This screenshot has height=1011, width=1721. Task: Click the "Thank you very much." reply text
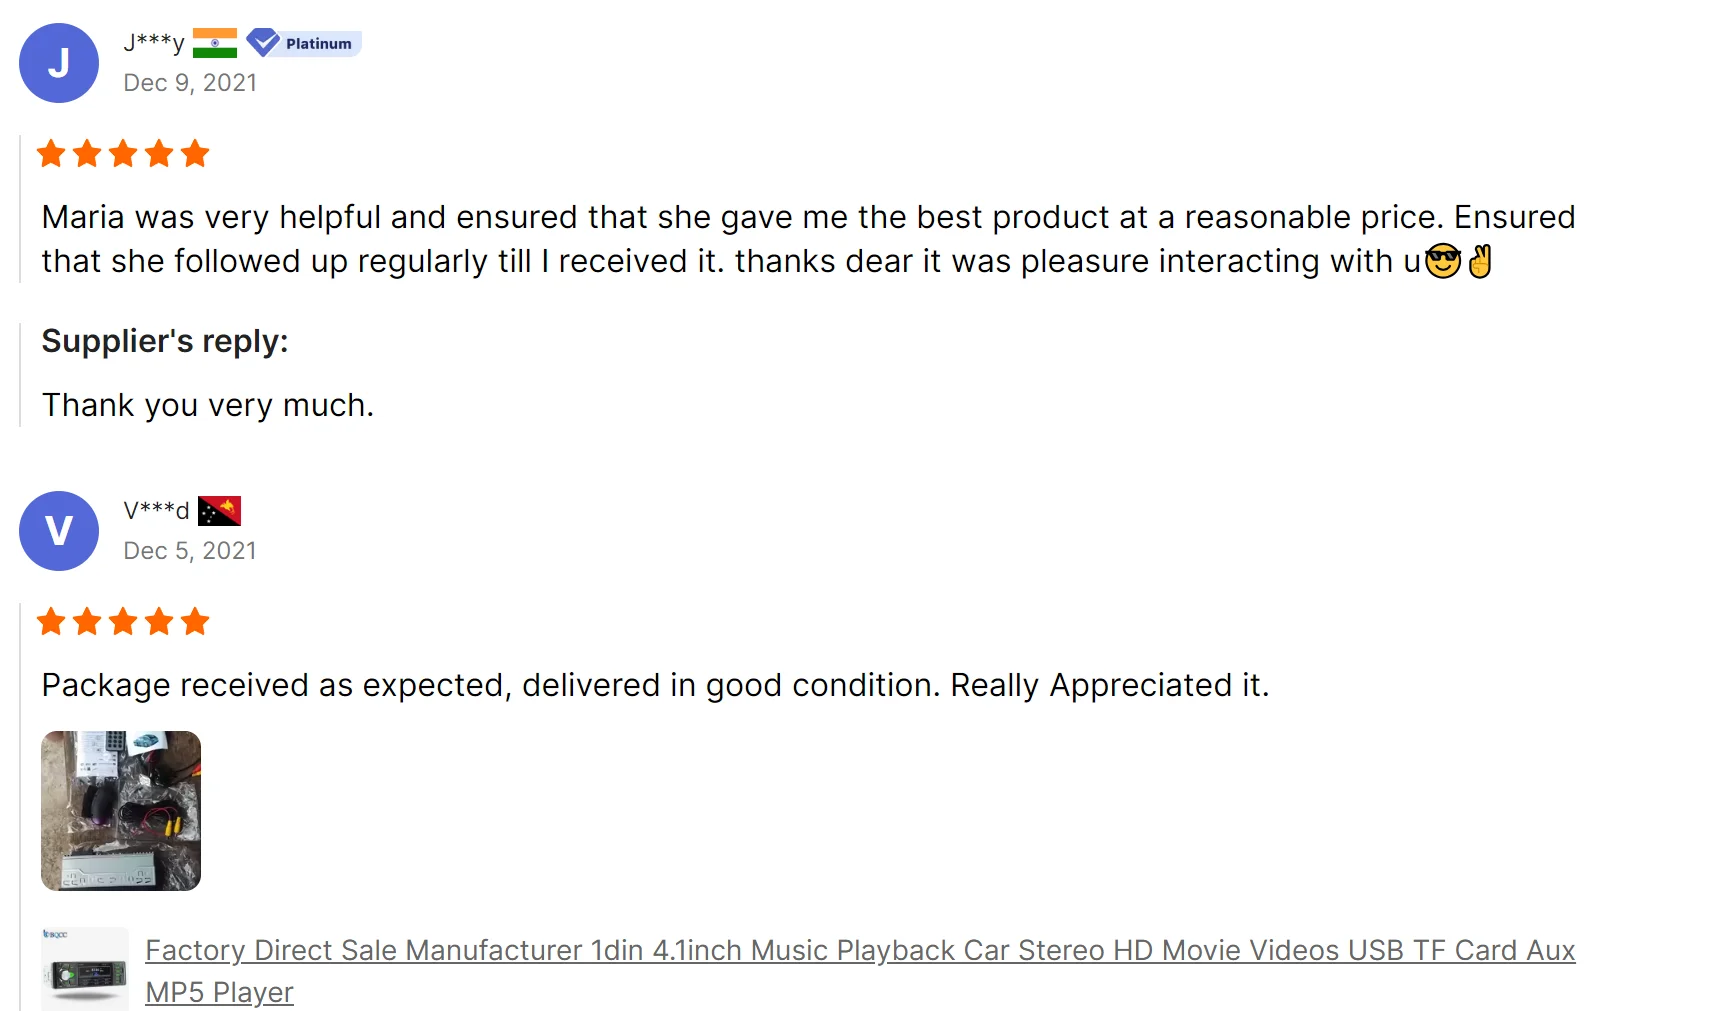[x=208, y=405]
